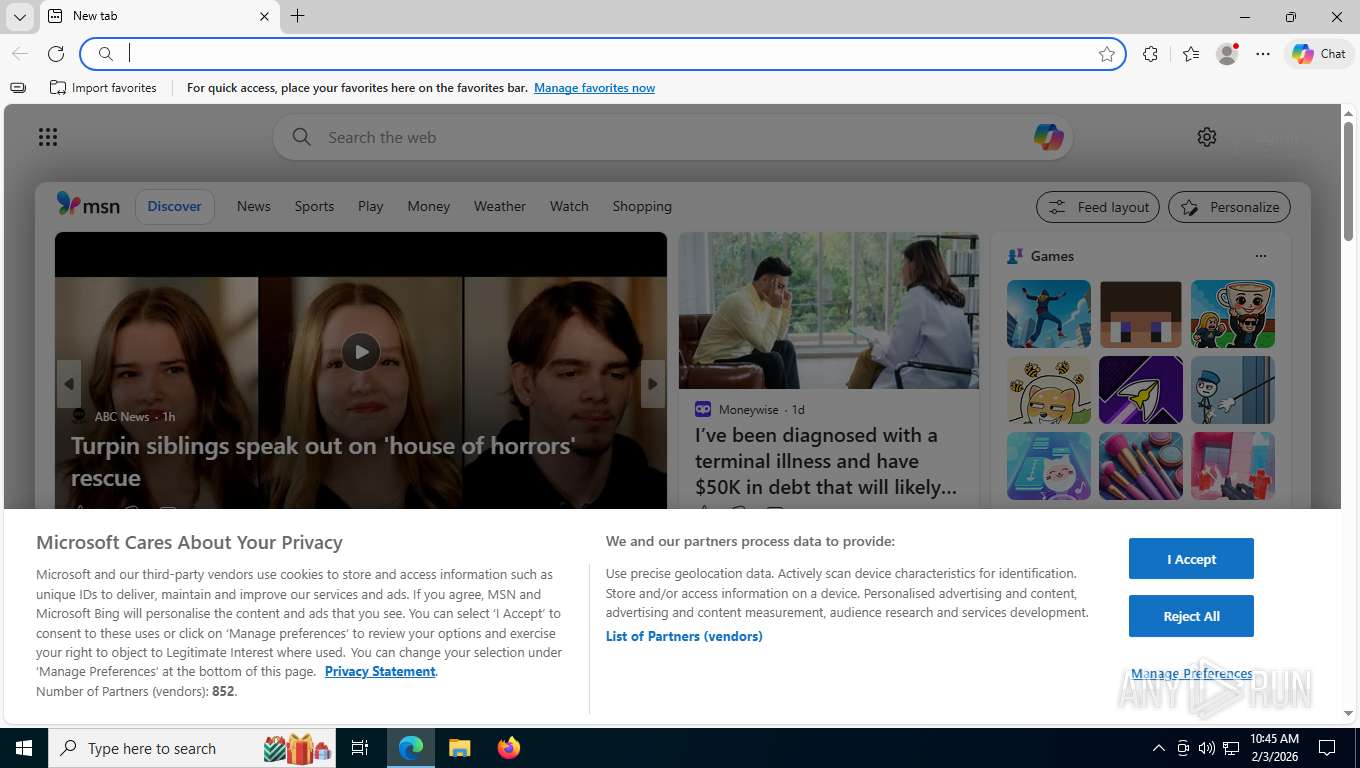Open the blocky face game thumbnail
The width and height of the screenshot is (1360, 768).
[x=1141, y=314]
